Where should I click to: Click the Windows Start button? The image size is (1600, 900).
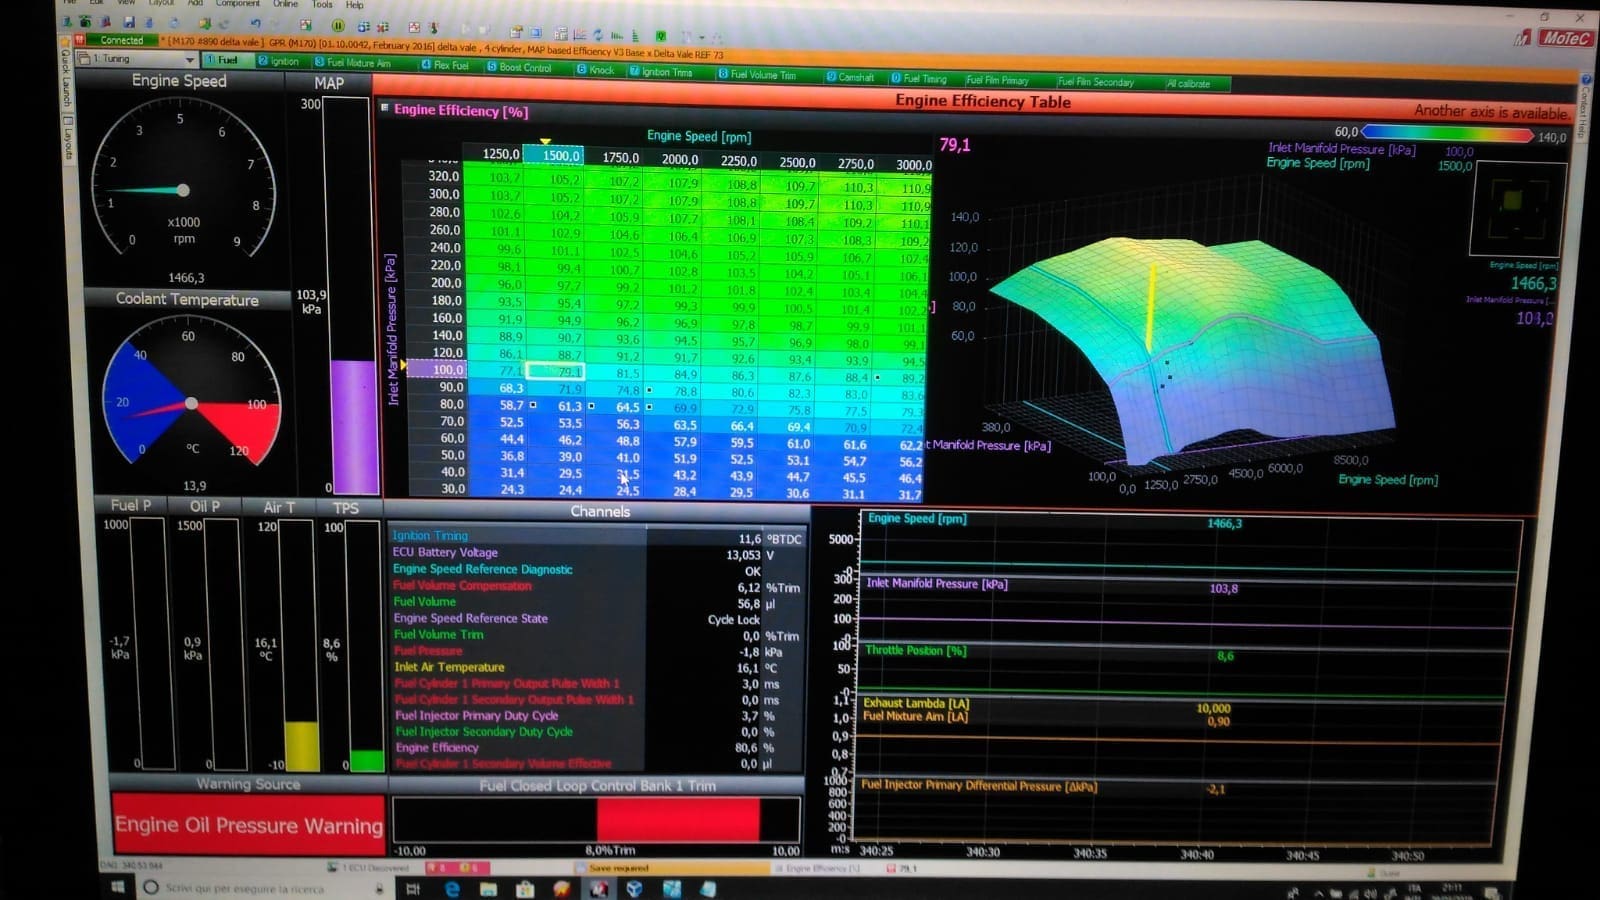117,887
